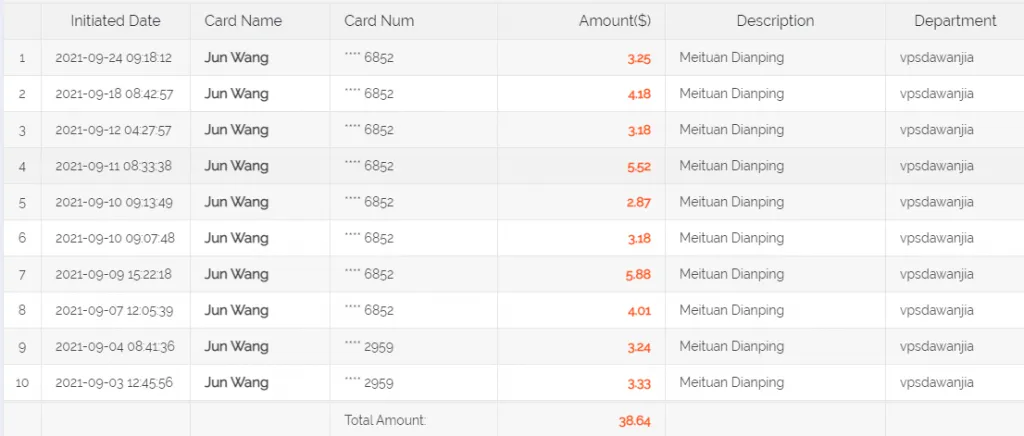
Task: Select the Amount($) column header
Action: [x=614, y=21]
